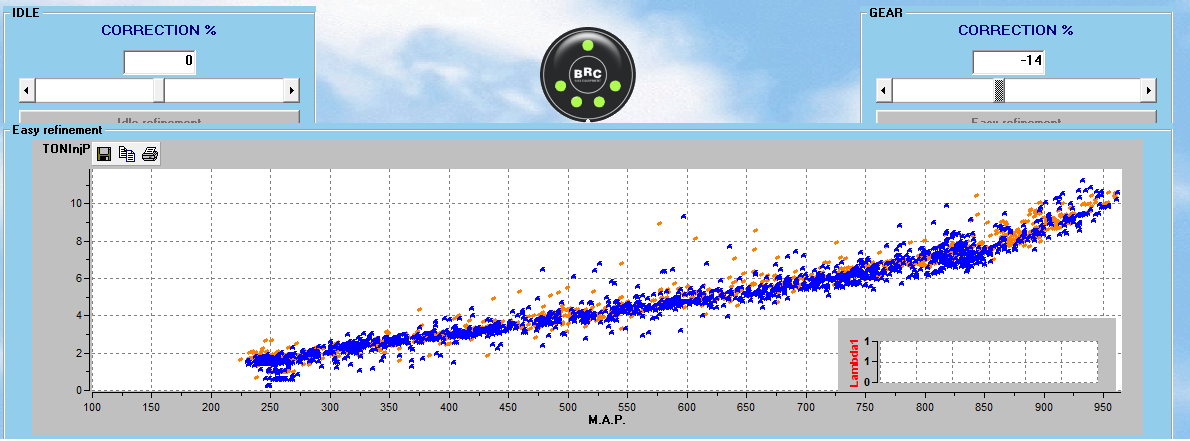Click the bottom-right green LED on BRC switch
The width and height of the screenshot is (1190, 441).
click(x=599, y=101)
